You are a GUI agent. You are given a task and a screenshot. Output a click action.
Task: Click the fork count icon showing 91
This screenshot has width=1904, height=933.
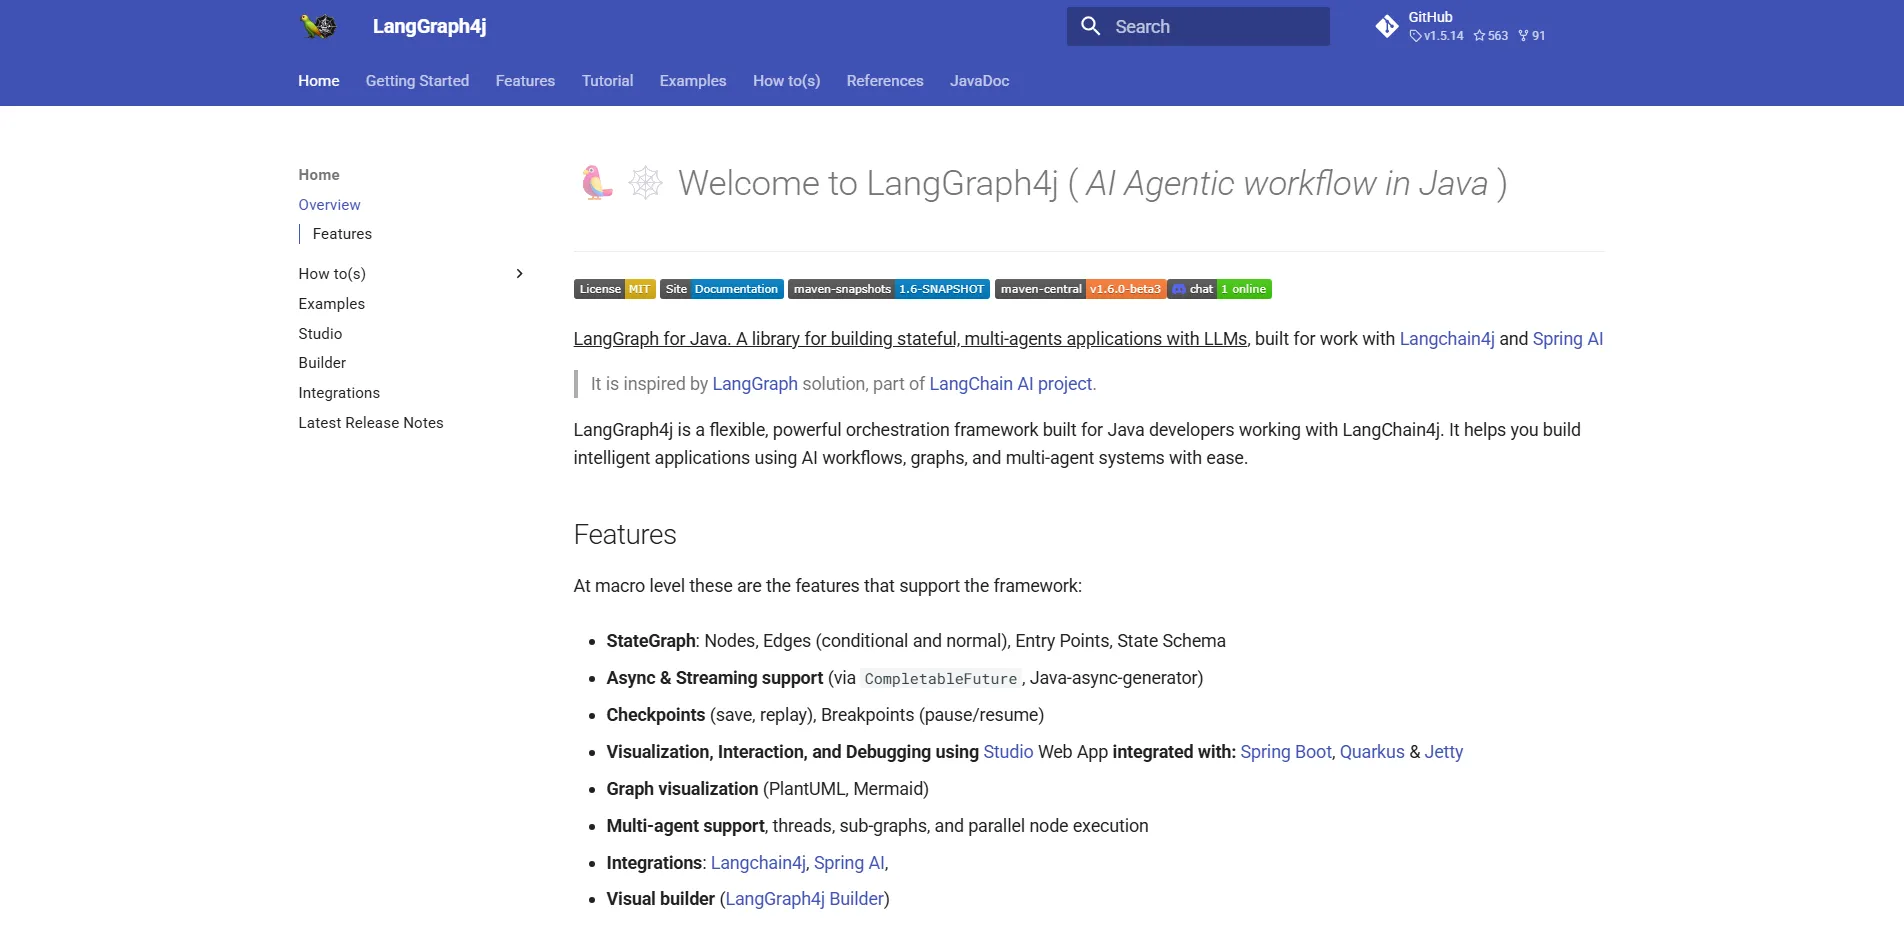(x=1523, y=35)
